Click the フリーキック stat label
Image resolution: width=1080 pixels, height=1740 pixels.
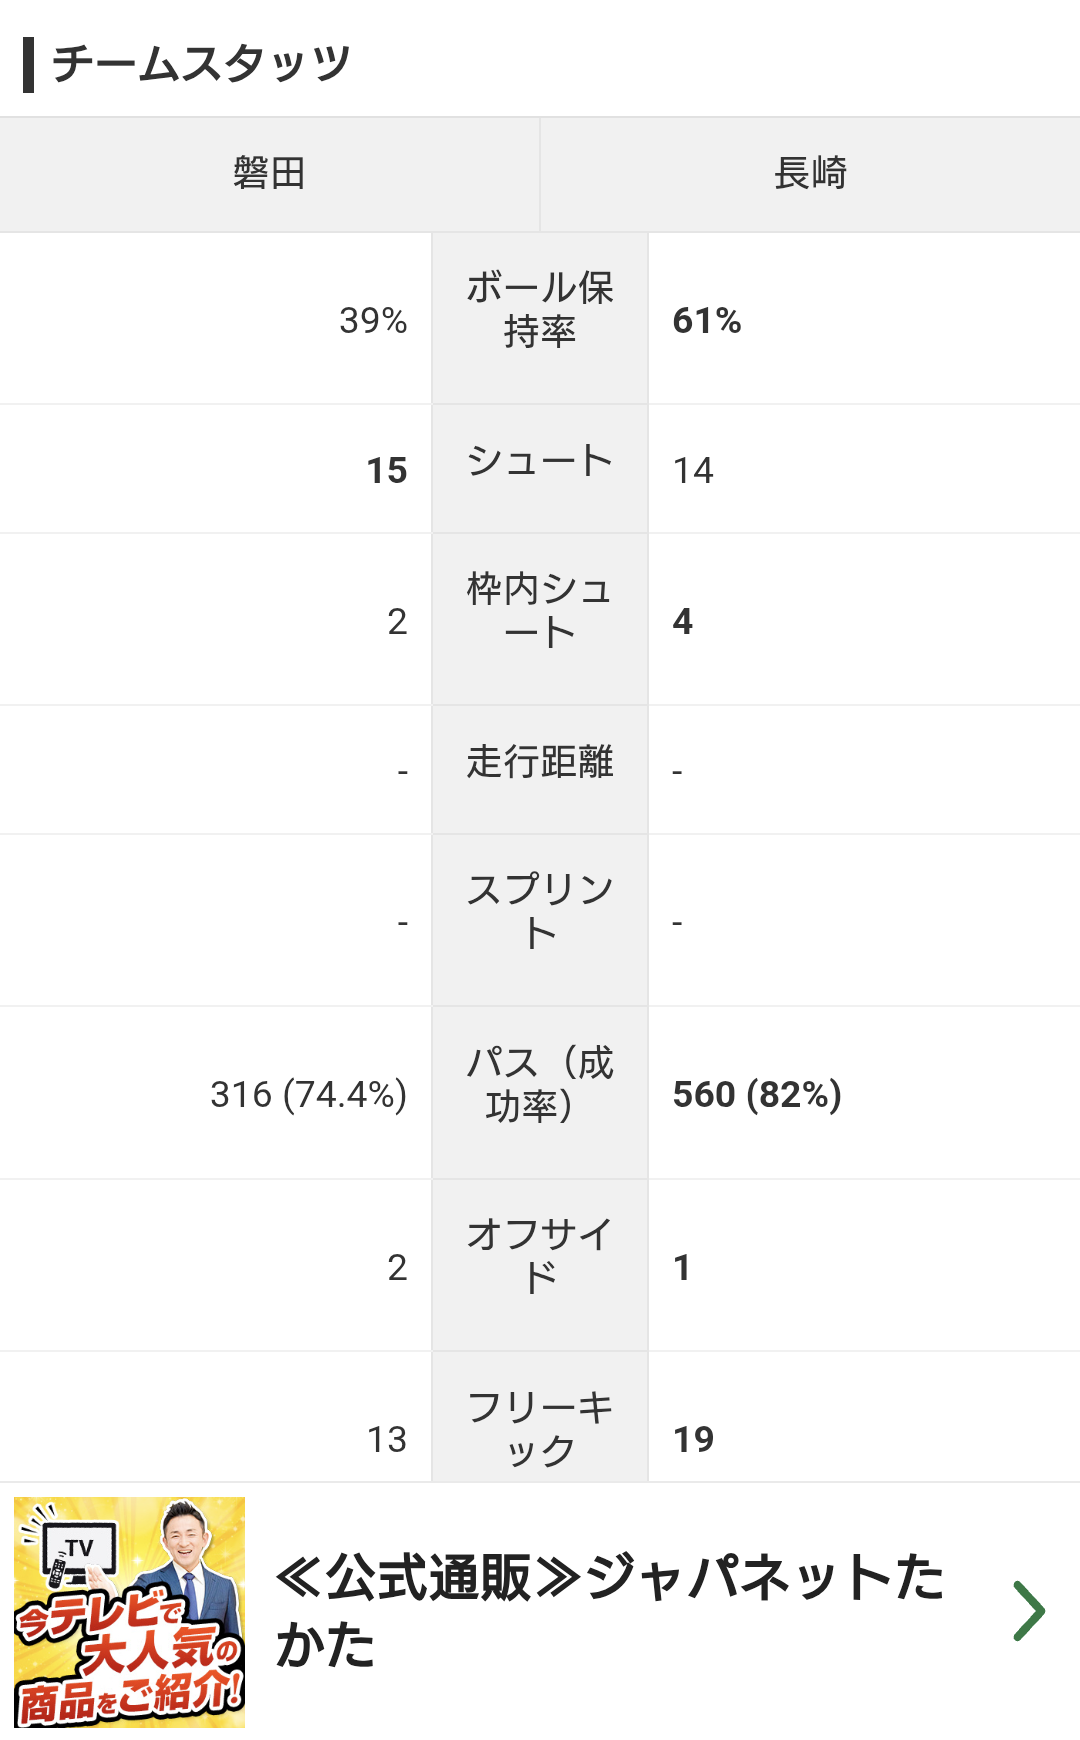(540, 1428)
